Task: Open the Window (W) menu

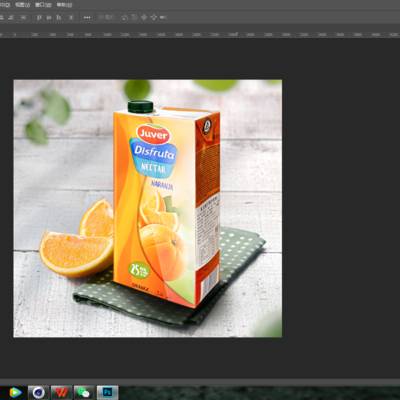Action: tap(43, 5)
